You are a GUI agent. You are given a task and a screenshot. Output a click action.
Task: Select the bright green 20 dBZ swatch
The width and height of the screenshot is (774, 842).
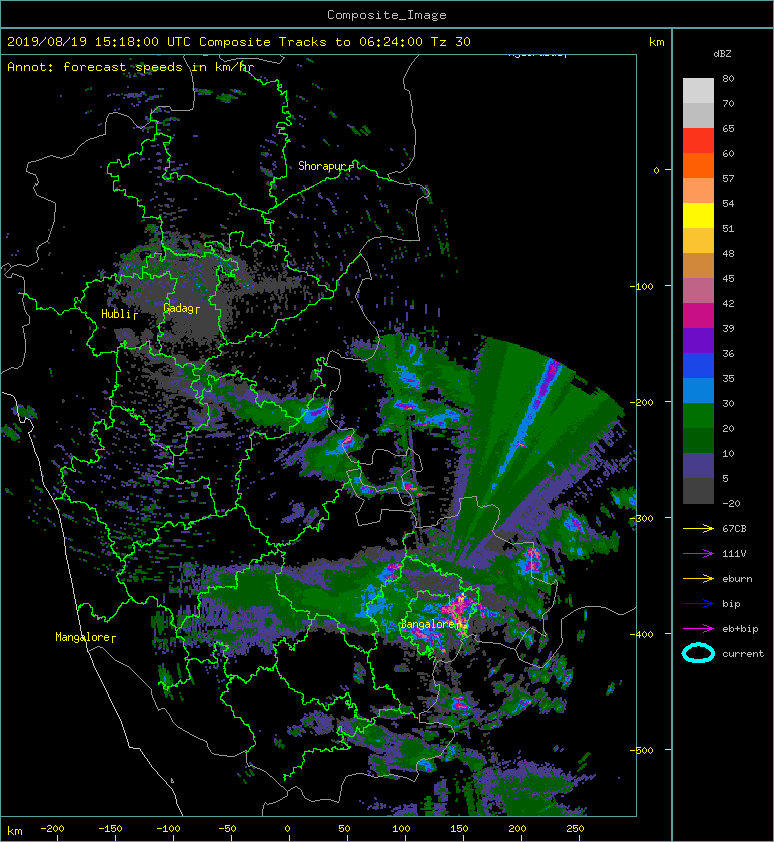[x=698, y=416]
